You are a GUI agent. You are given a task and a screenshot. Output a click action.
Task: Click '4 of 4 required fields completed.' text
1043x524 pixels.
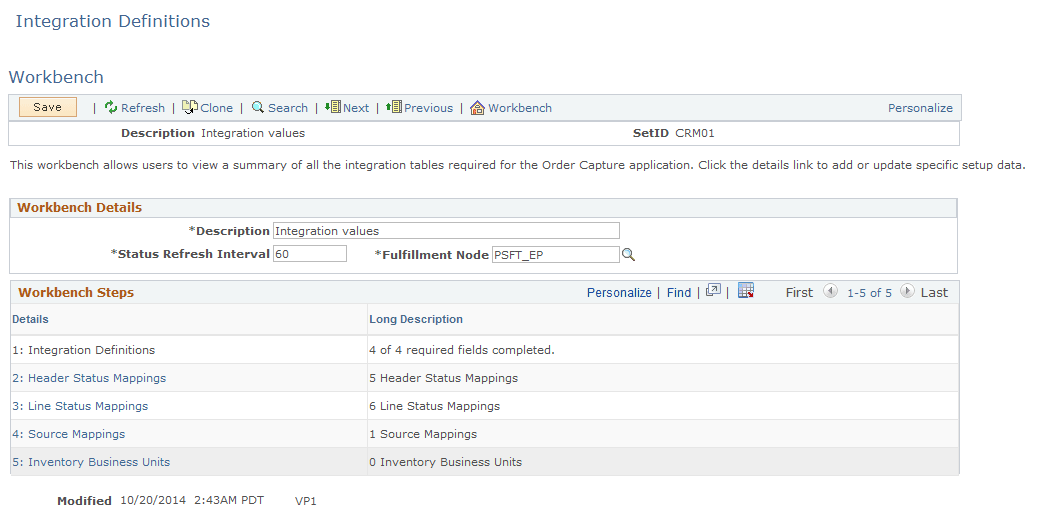pos(462,350)
